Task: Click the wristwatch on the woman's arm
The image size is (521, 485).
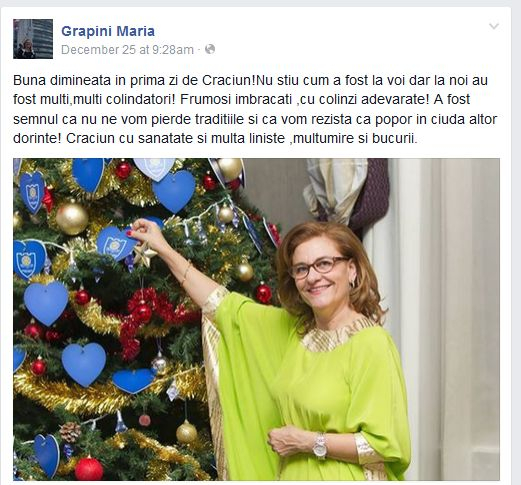Action: click(x=320, y=446)
